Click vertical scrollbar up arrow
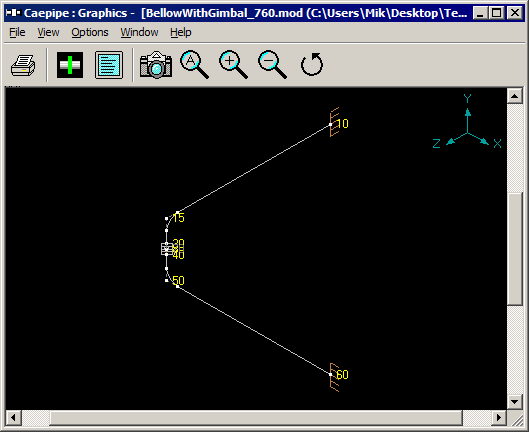Viewport: 529px width, 432px height. pos(514,97)
